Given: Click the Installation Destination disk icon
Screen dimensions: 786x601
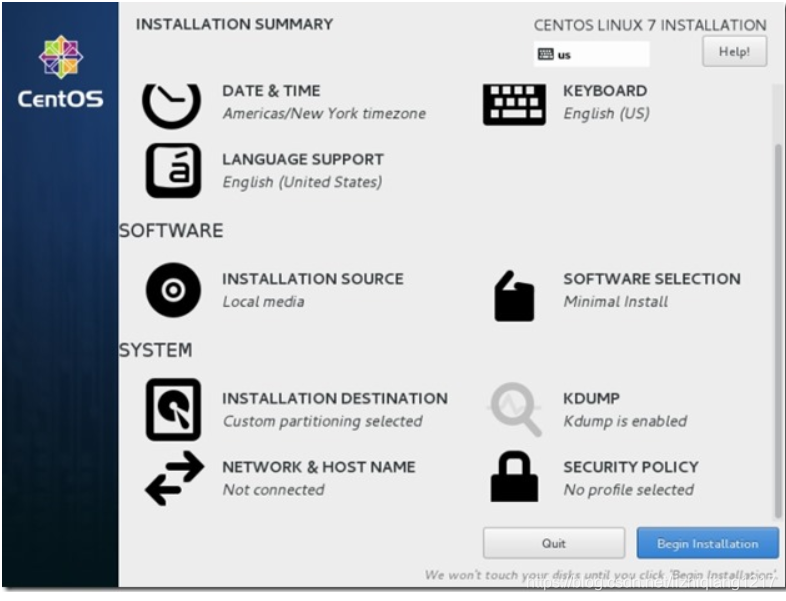Looking at the screenshot, I should click(173, 410).
